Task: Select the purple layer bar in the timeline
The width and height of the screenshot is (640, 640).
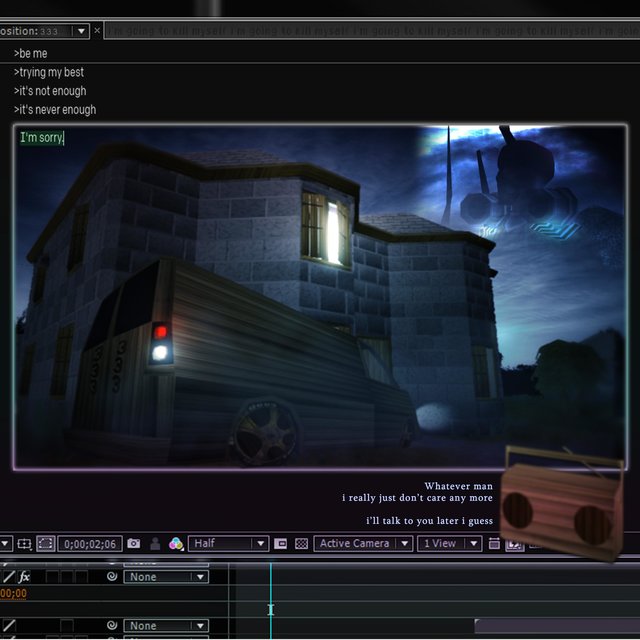Action: pos(557,626)
